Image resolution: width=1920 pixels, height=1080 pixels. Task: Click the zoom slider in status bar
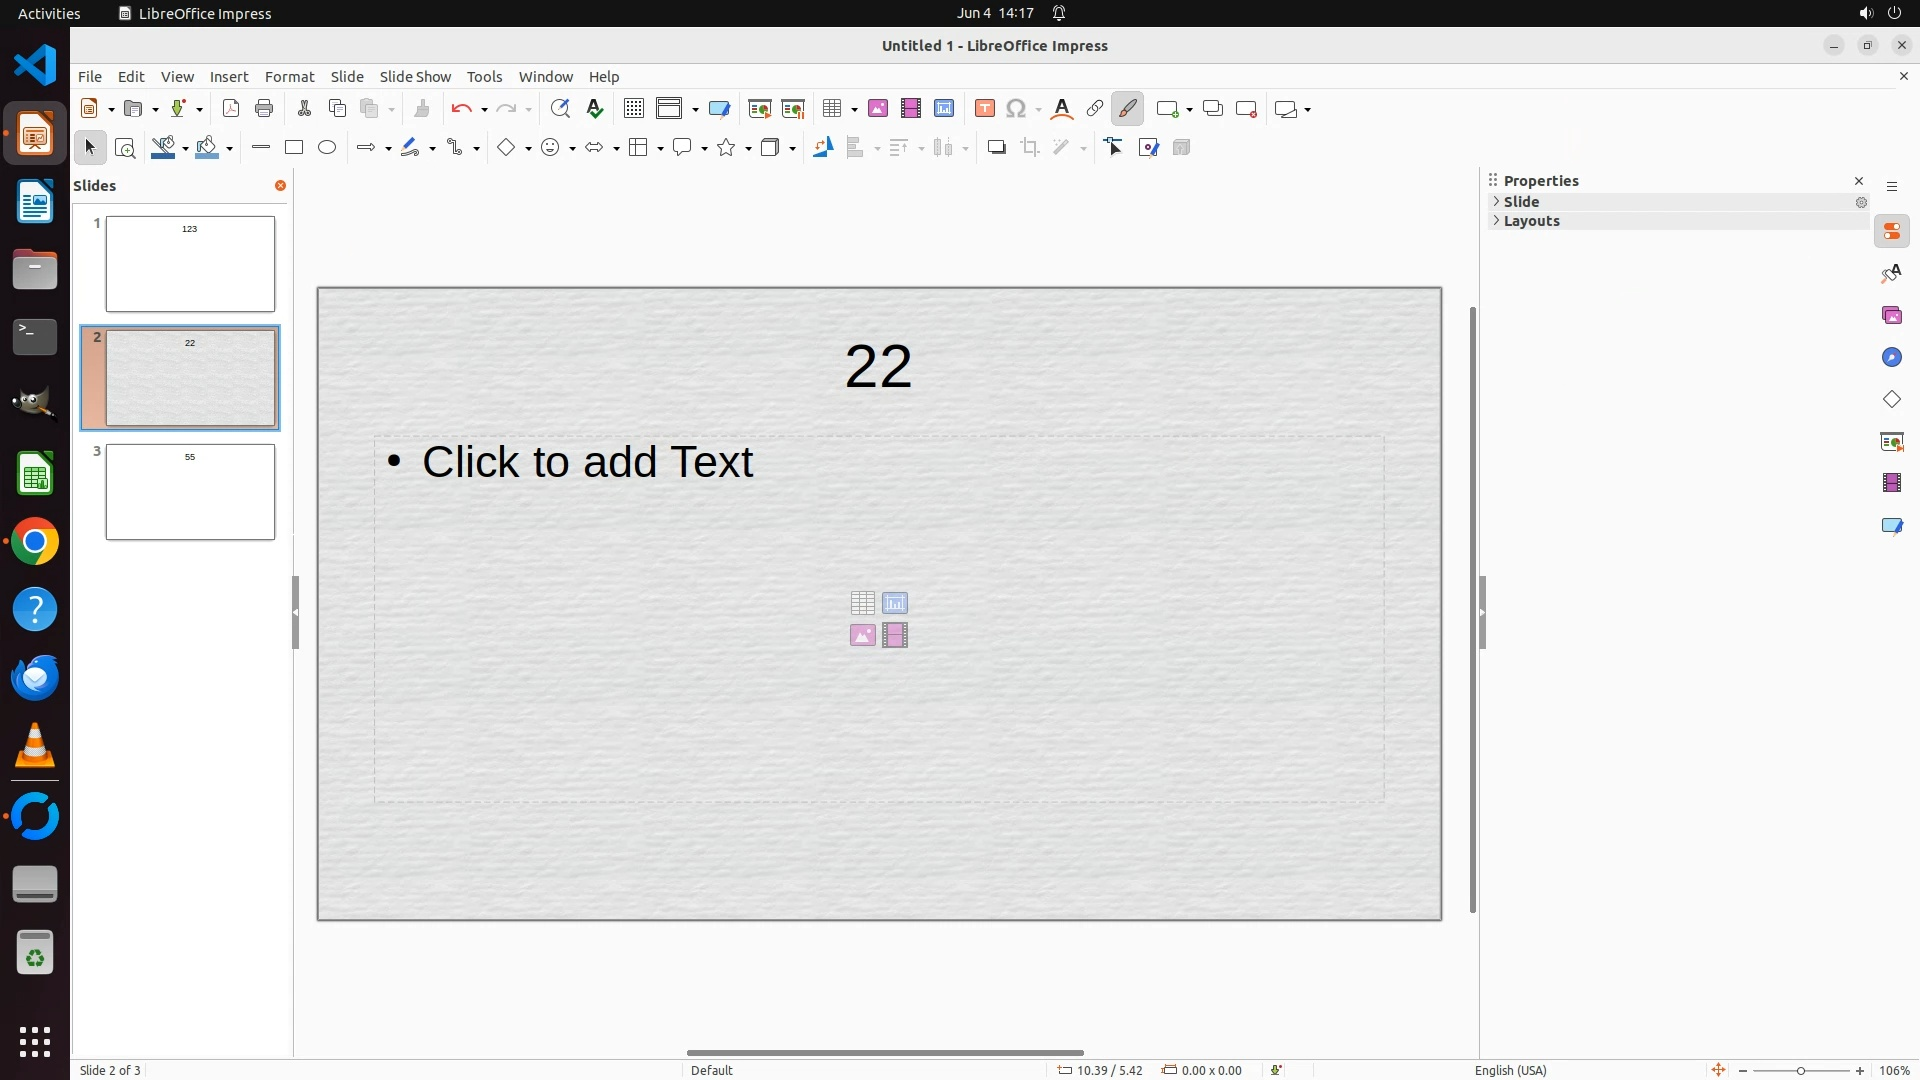[1800, 1071]
